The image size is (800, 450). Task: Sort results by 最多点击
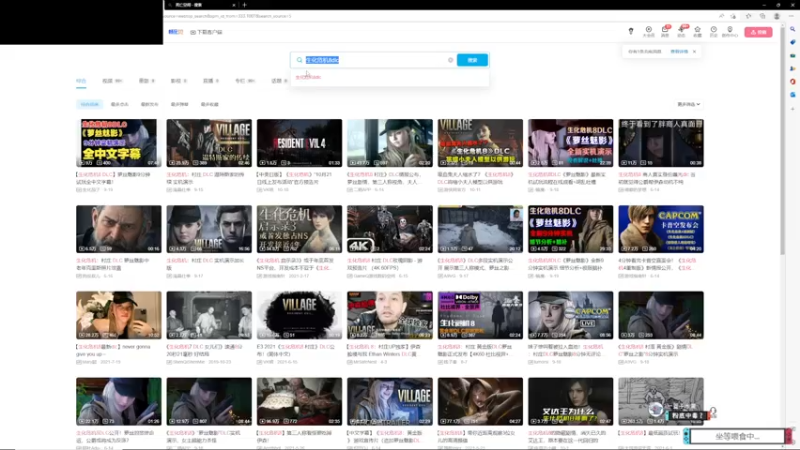pyautogui.click(x=119, y=104)
